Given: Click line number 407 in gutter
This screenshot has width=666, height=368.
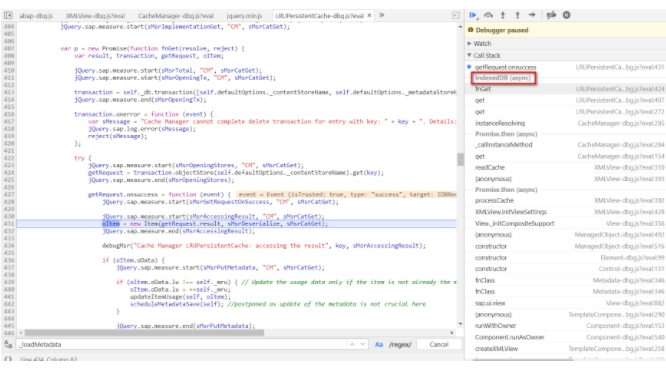Looking at the screenshot, I should [8, 48].
